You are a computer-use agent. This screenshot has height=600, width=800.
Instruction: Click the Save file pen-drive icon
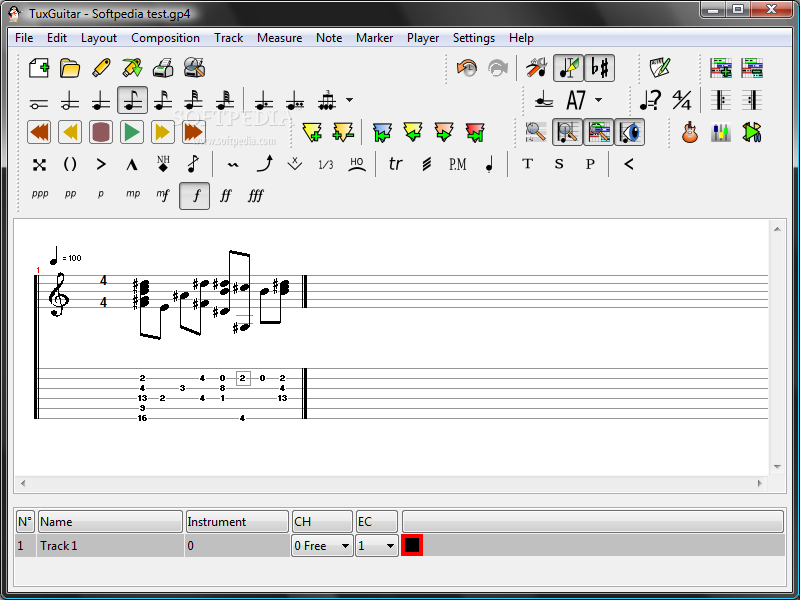[x=101, y=68]
